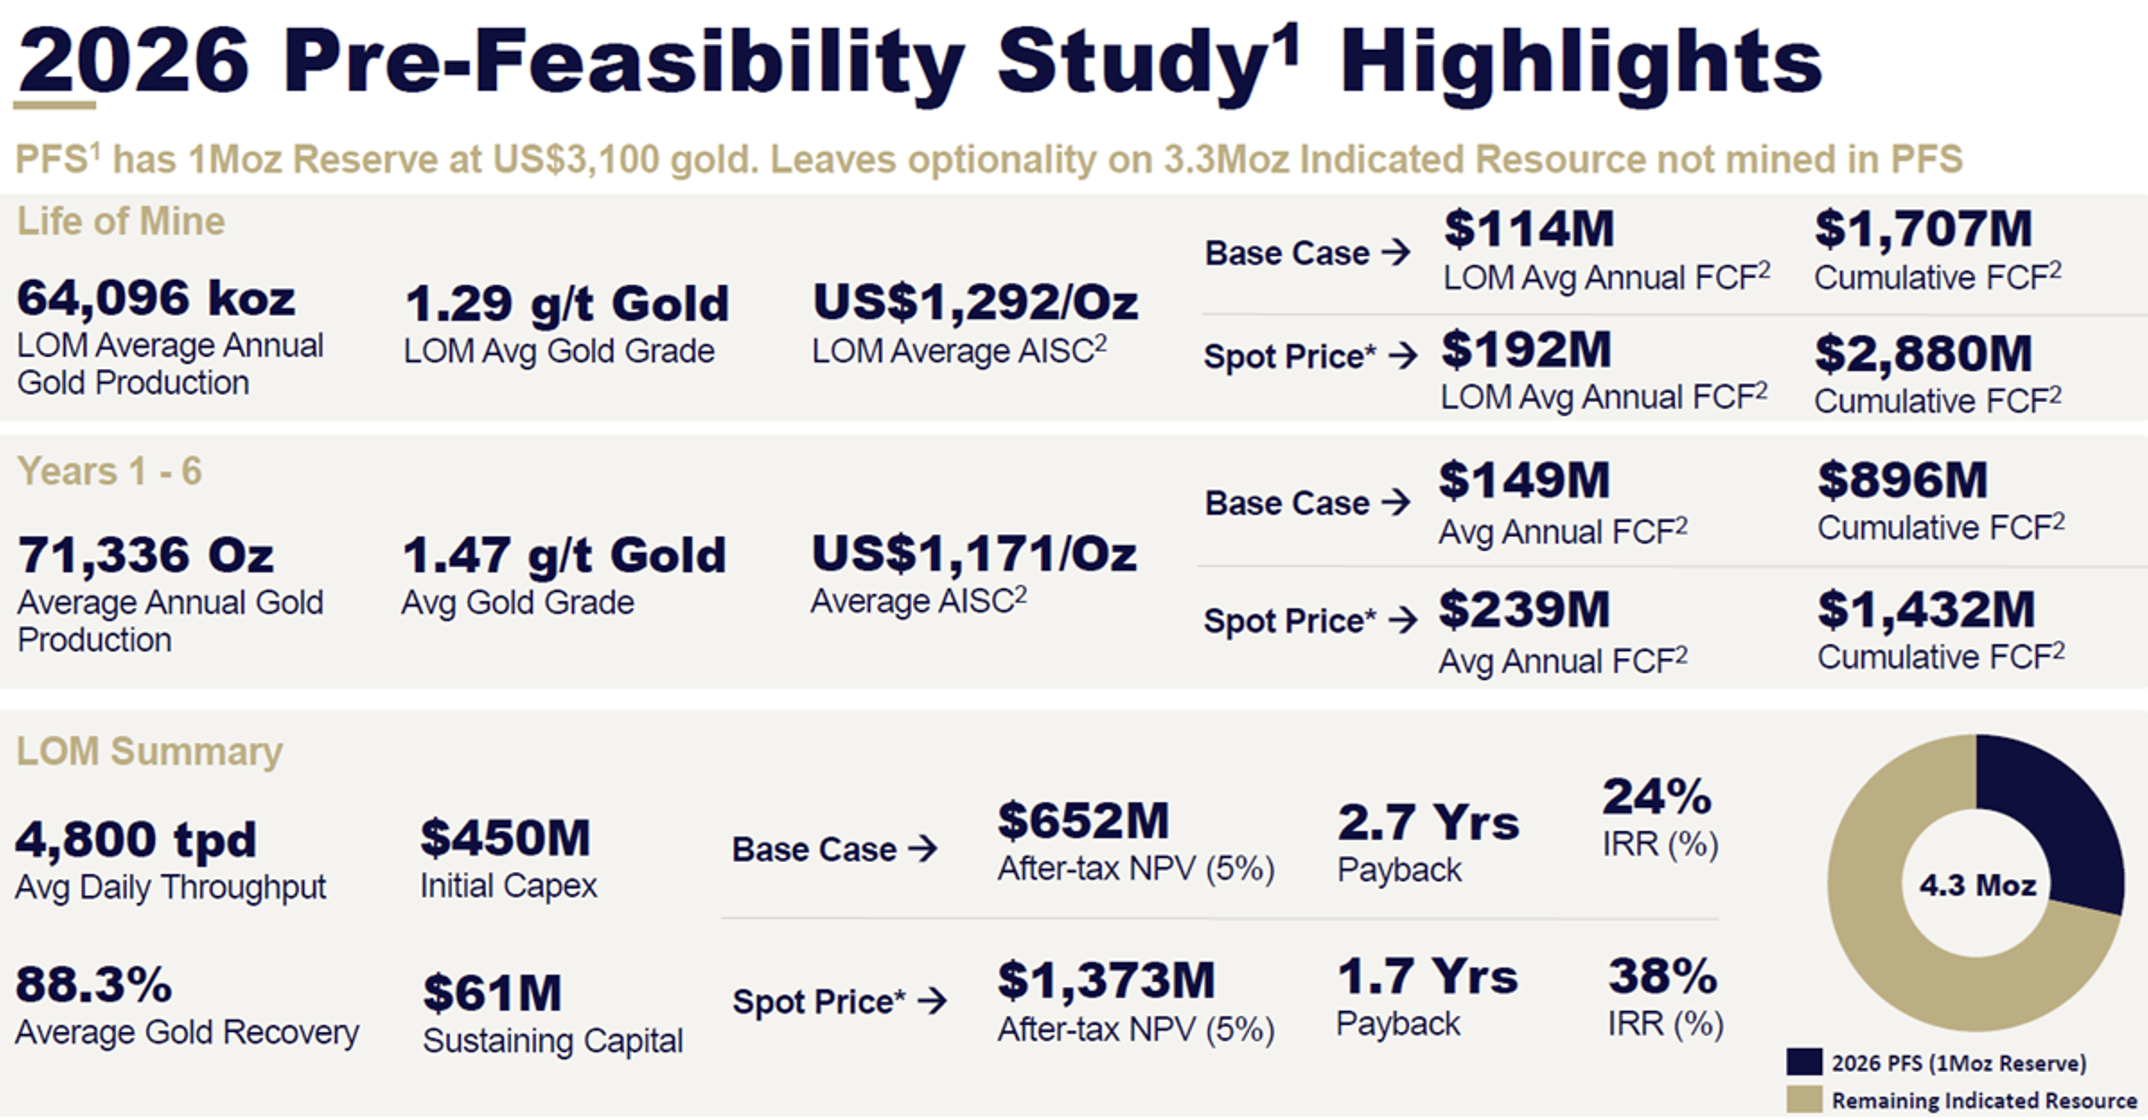Click the $1,373M After-tax NPV figure
This screenshot has width=2148, height=1120.
[x=1106, y=980]
